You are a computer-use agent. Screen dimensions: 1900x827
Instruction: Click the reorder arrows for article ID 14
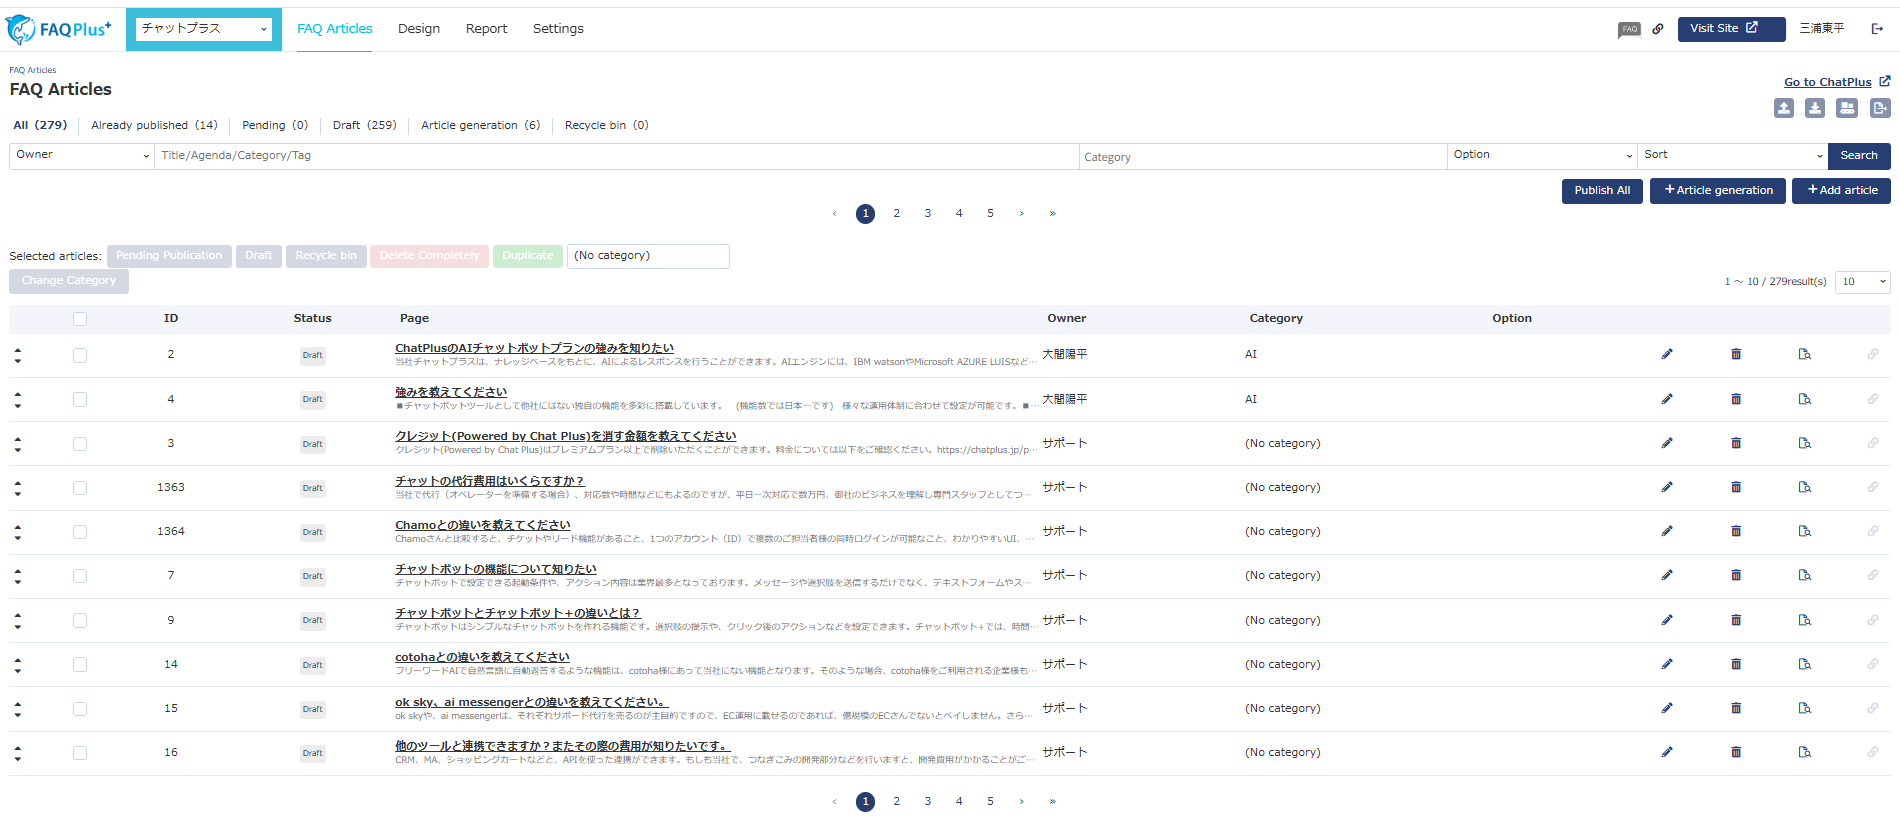(x=18, y=664)
